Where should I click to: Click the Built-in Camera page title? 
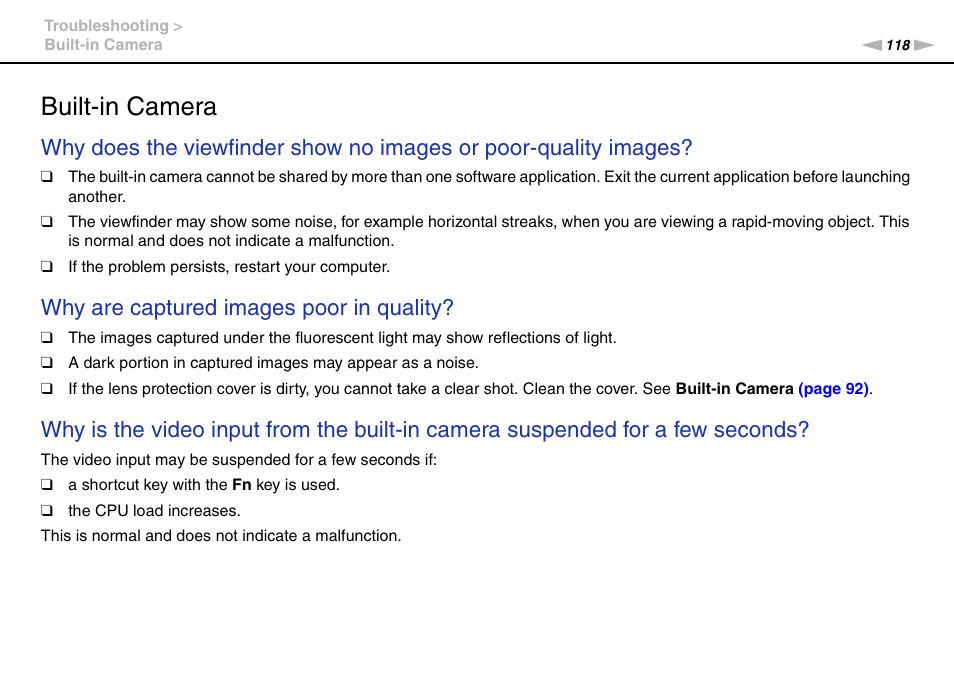coord(128,106)
